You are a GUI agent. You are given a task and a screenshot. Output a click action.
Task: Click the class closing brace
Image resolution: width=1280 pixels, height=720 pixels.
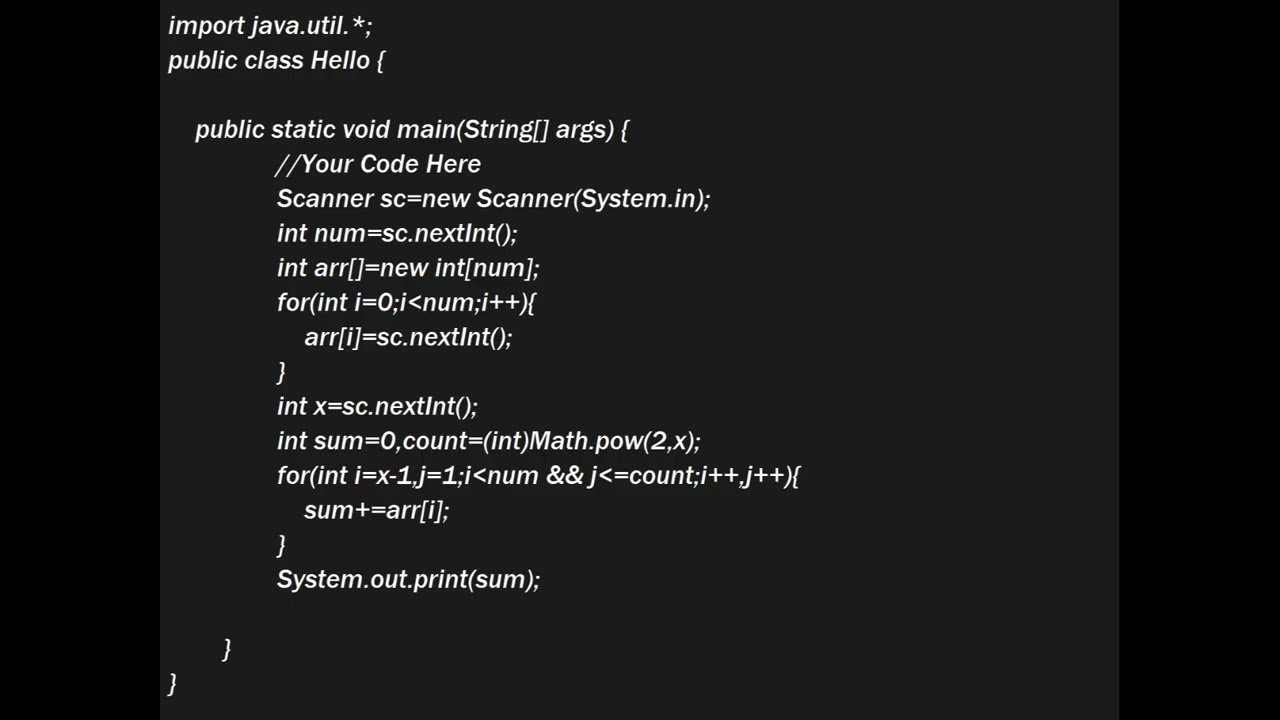tap(172, 684)
